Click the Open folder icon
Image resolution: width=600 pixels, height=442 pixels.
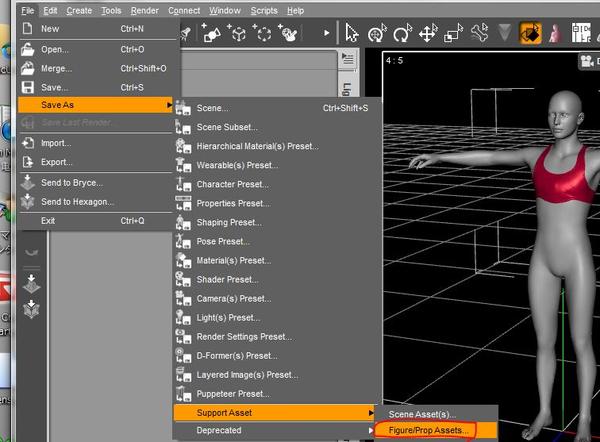28,49
